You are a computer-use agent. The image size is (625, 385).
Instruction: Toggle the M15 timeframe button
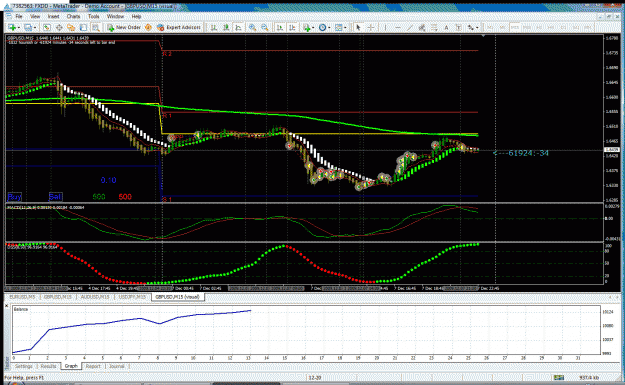pos(515,28)
